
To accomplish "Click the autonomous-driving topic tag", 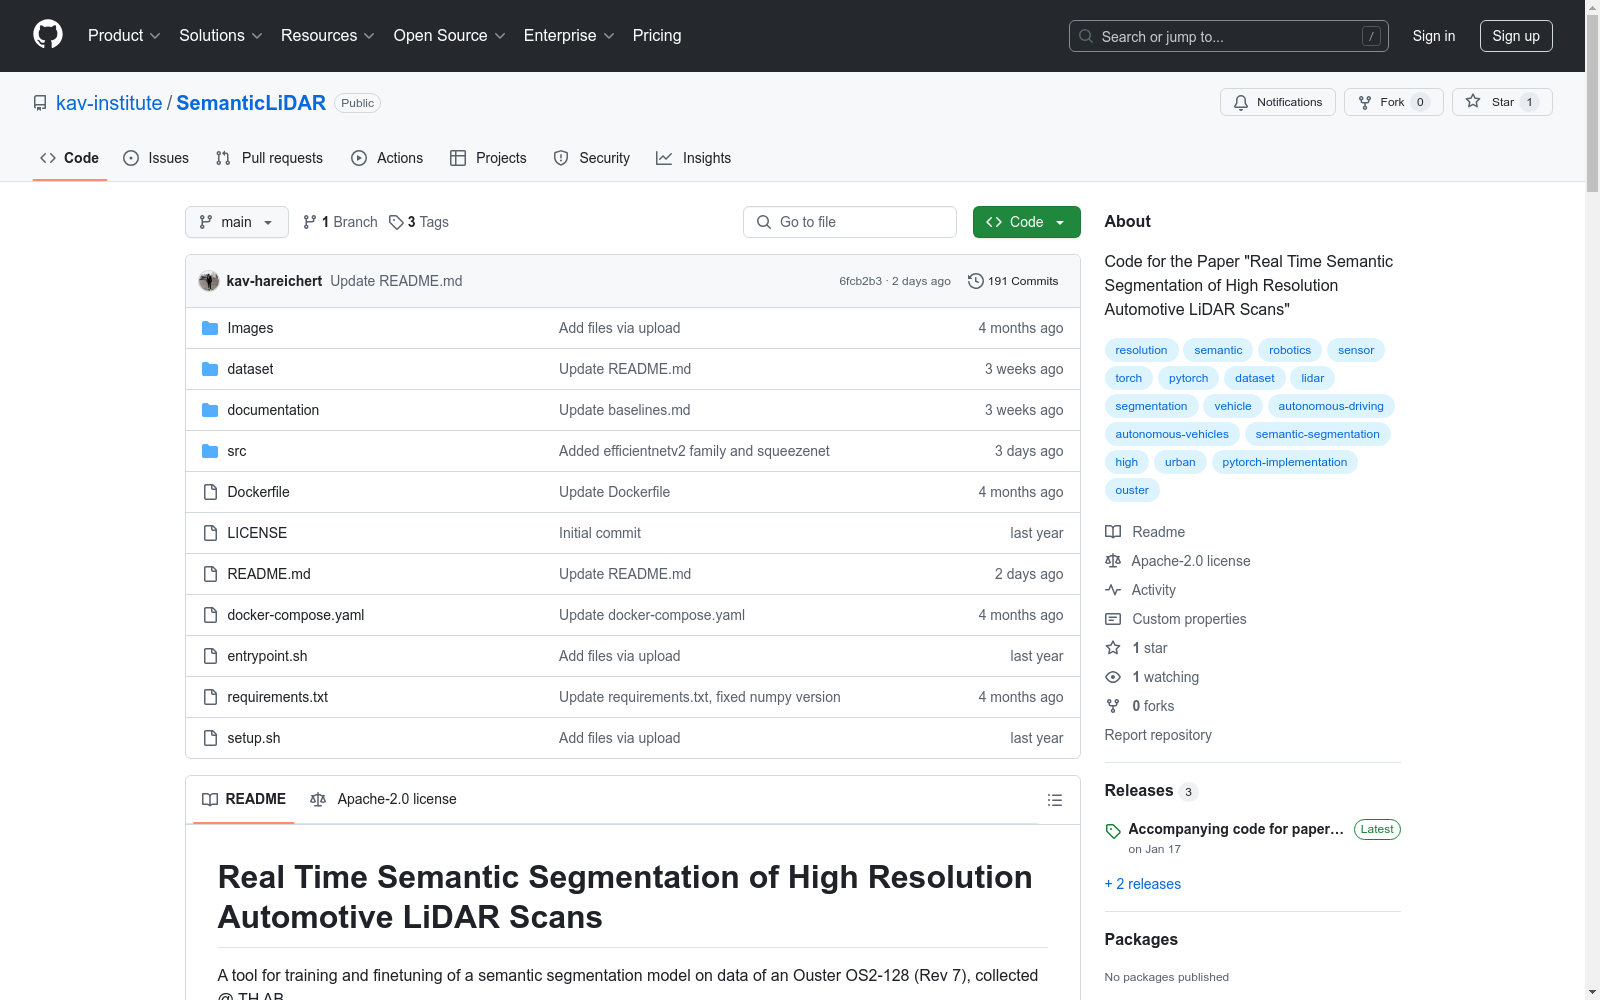I will pyautogui.click(x=1331, y=406).
